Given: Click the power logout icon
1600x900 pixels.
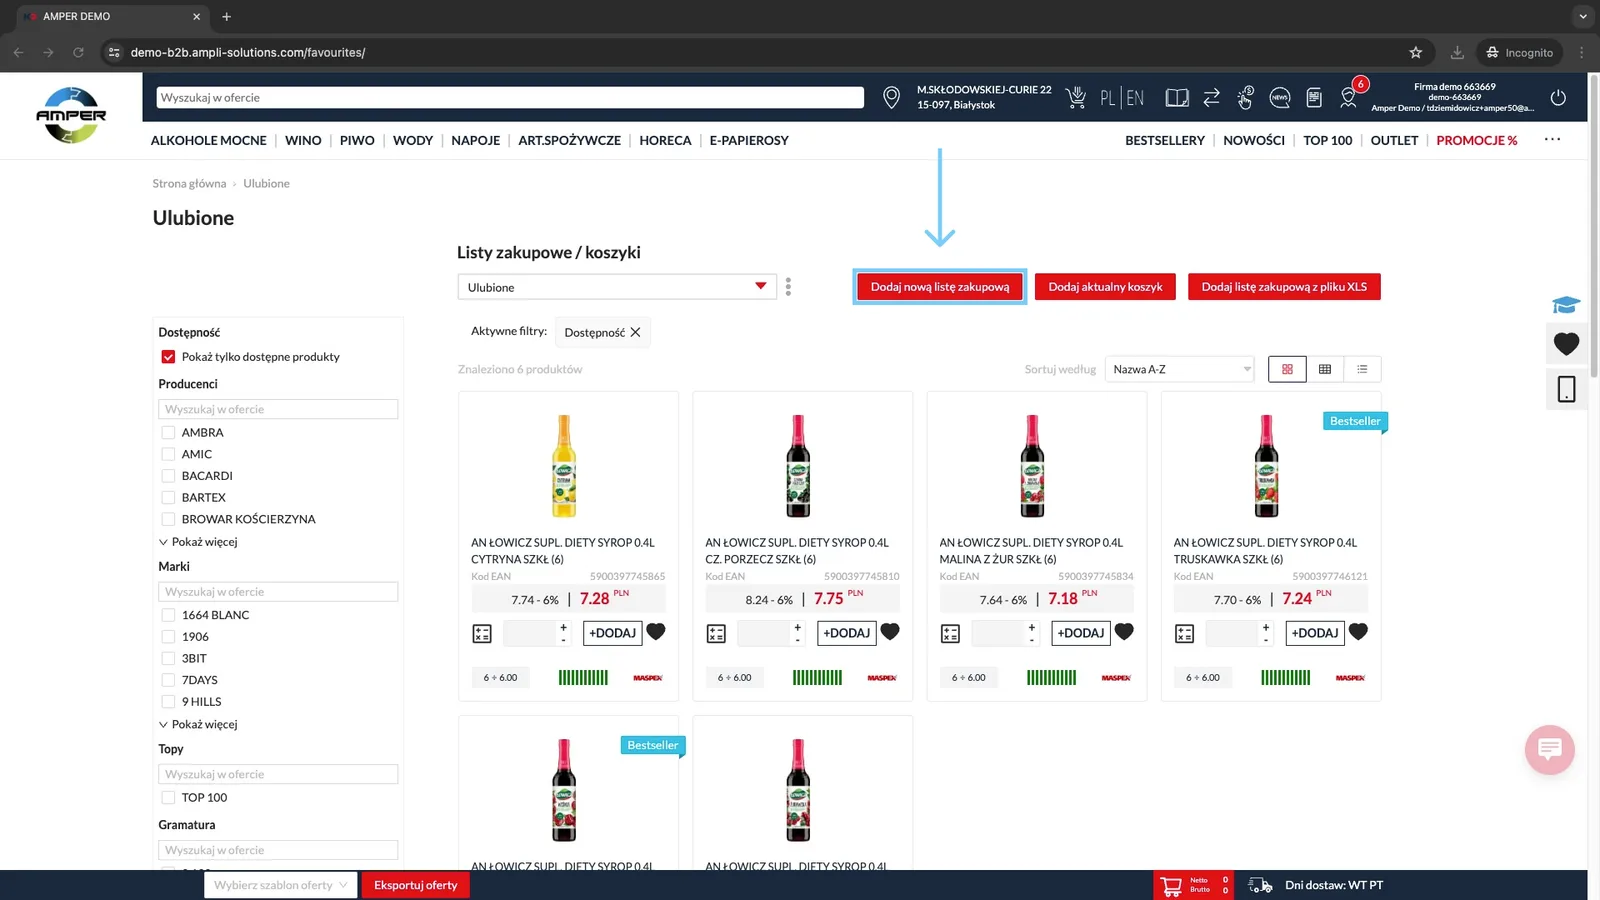Looking at the screenshot, I should (x=1558, y=97).
